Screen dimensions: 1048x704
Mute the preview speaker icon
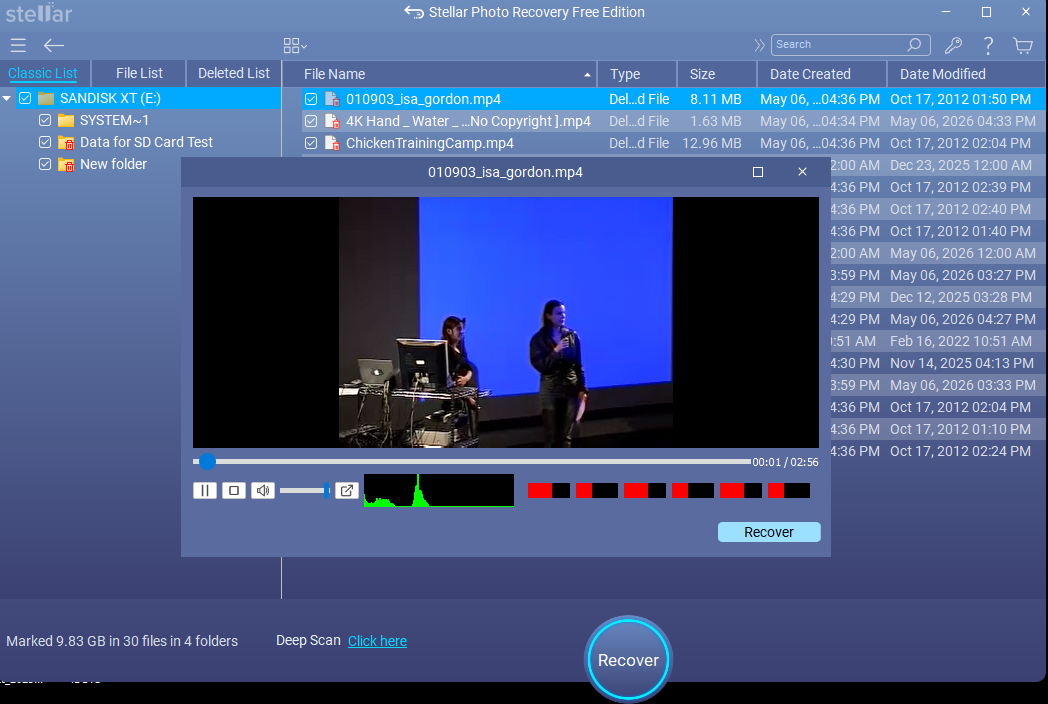click(x=263, y=491)
